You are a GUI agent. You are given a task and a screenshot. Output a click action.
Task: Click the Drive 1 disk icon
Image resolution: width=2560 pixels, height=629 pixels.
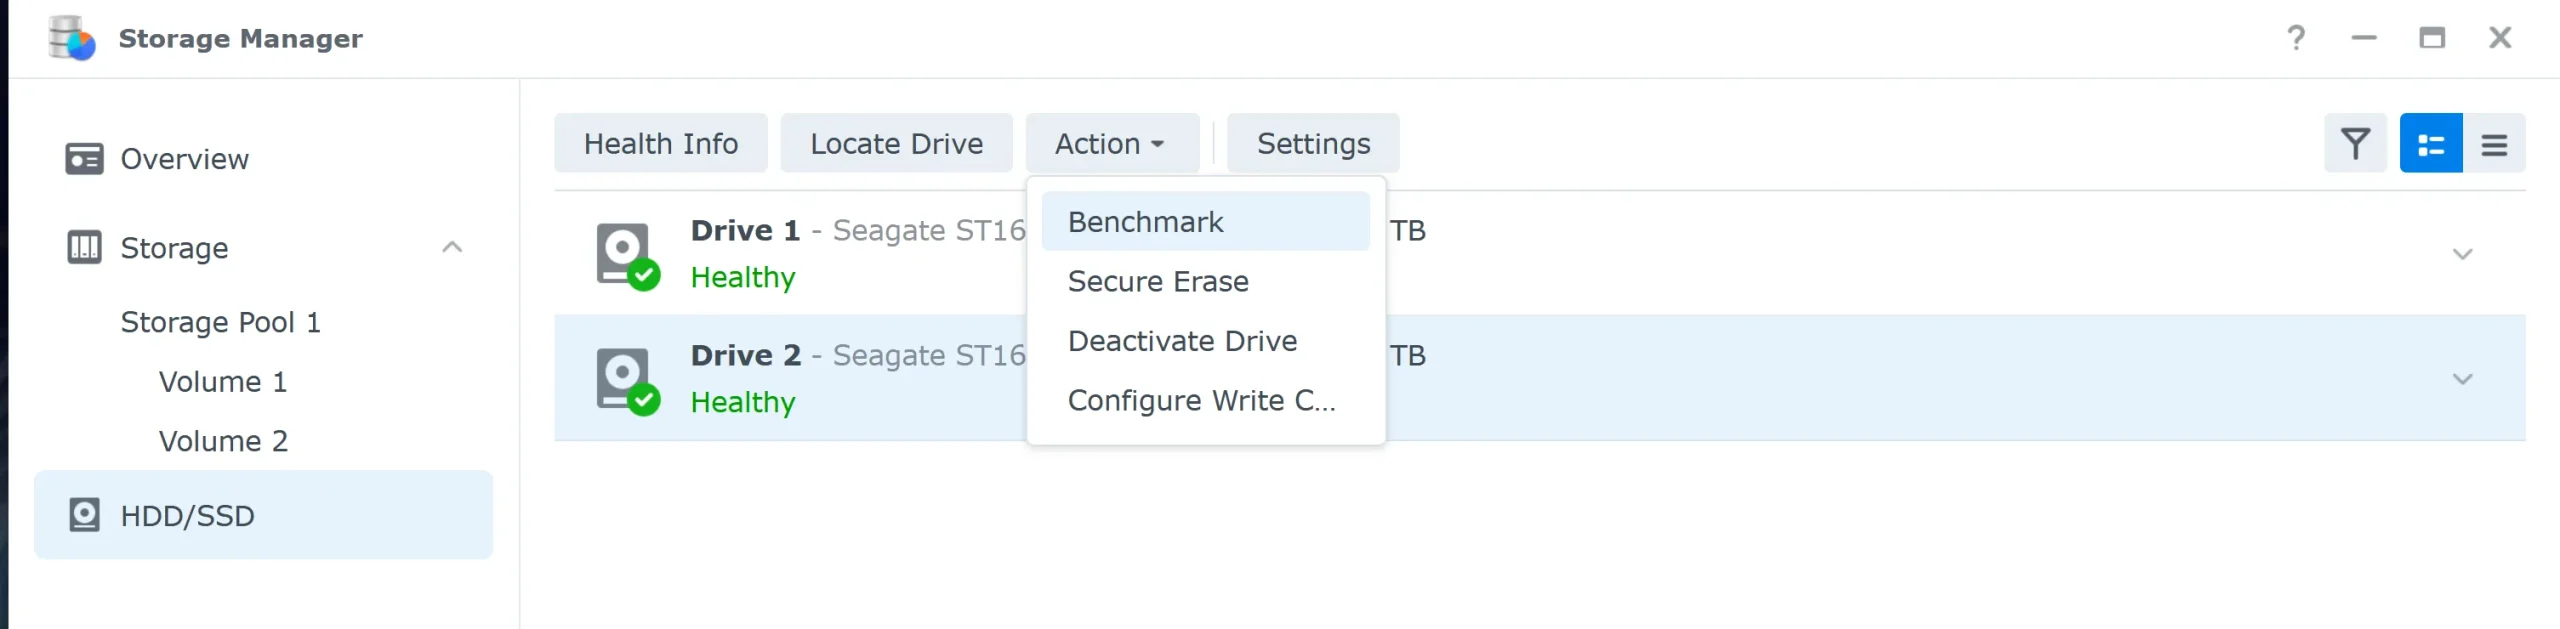[626, 254]
